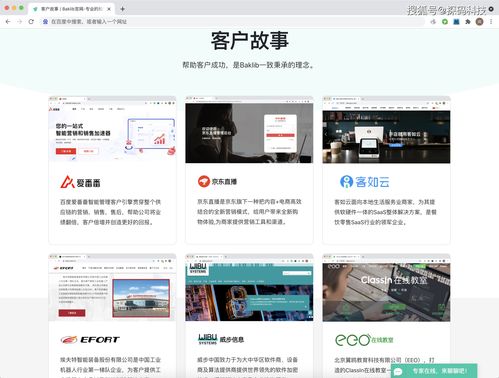Open the browser three-dot menu
This screenshot has width=499, height=378.
(491, 22)
